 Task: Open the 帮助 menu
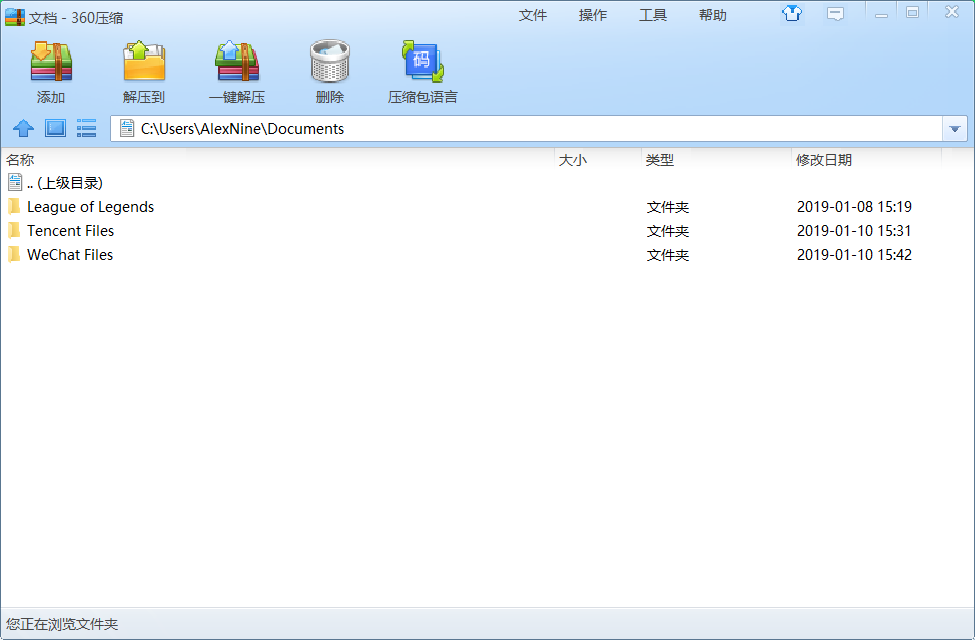pos(713,15)
